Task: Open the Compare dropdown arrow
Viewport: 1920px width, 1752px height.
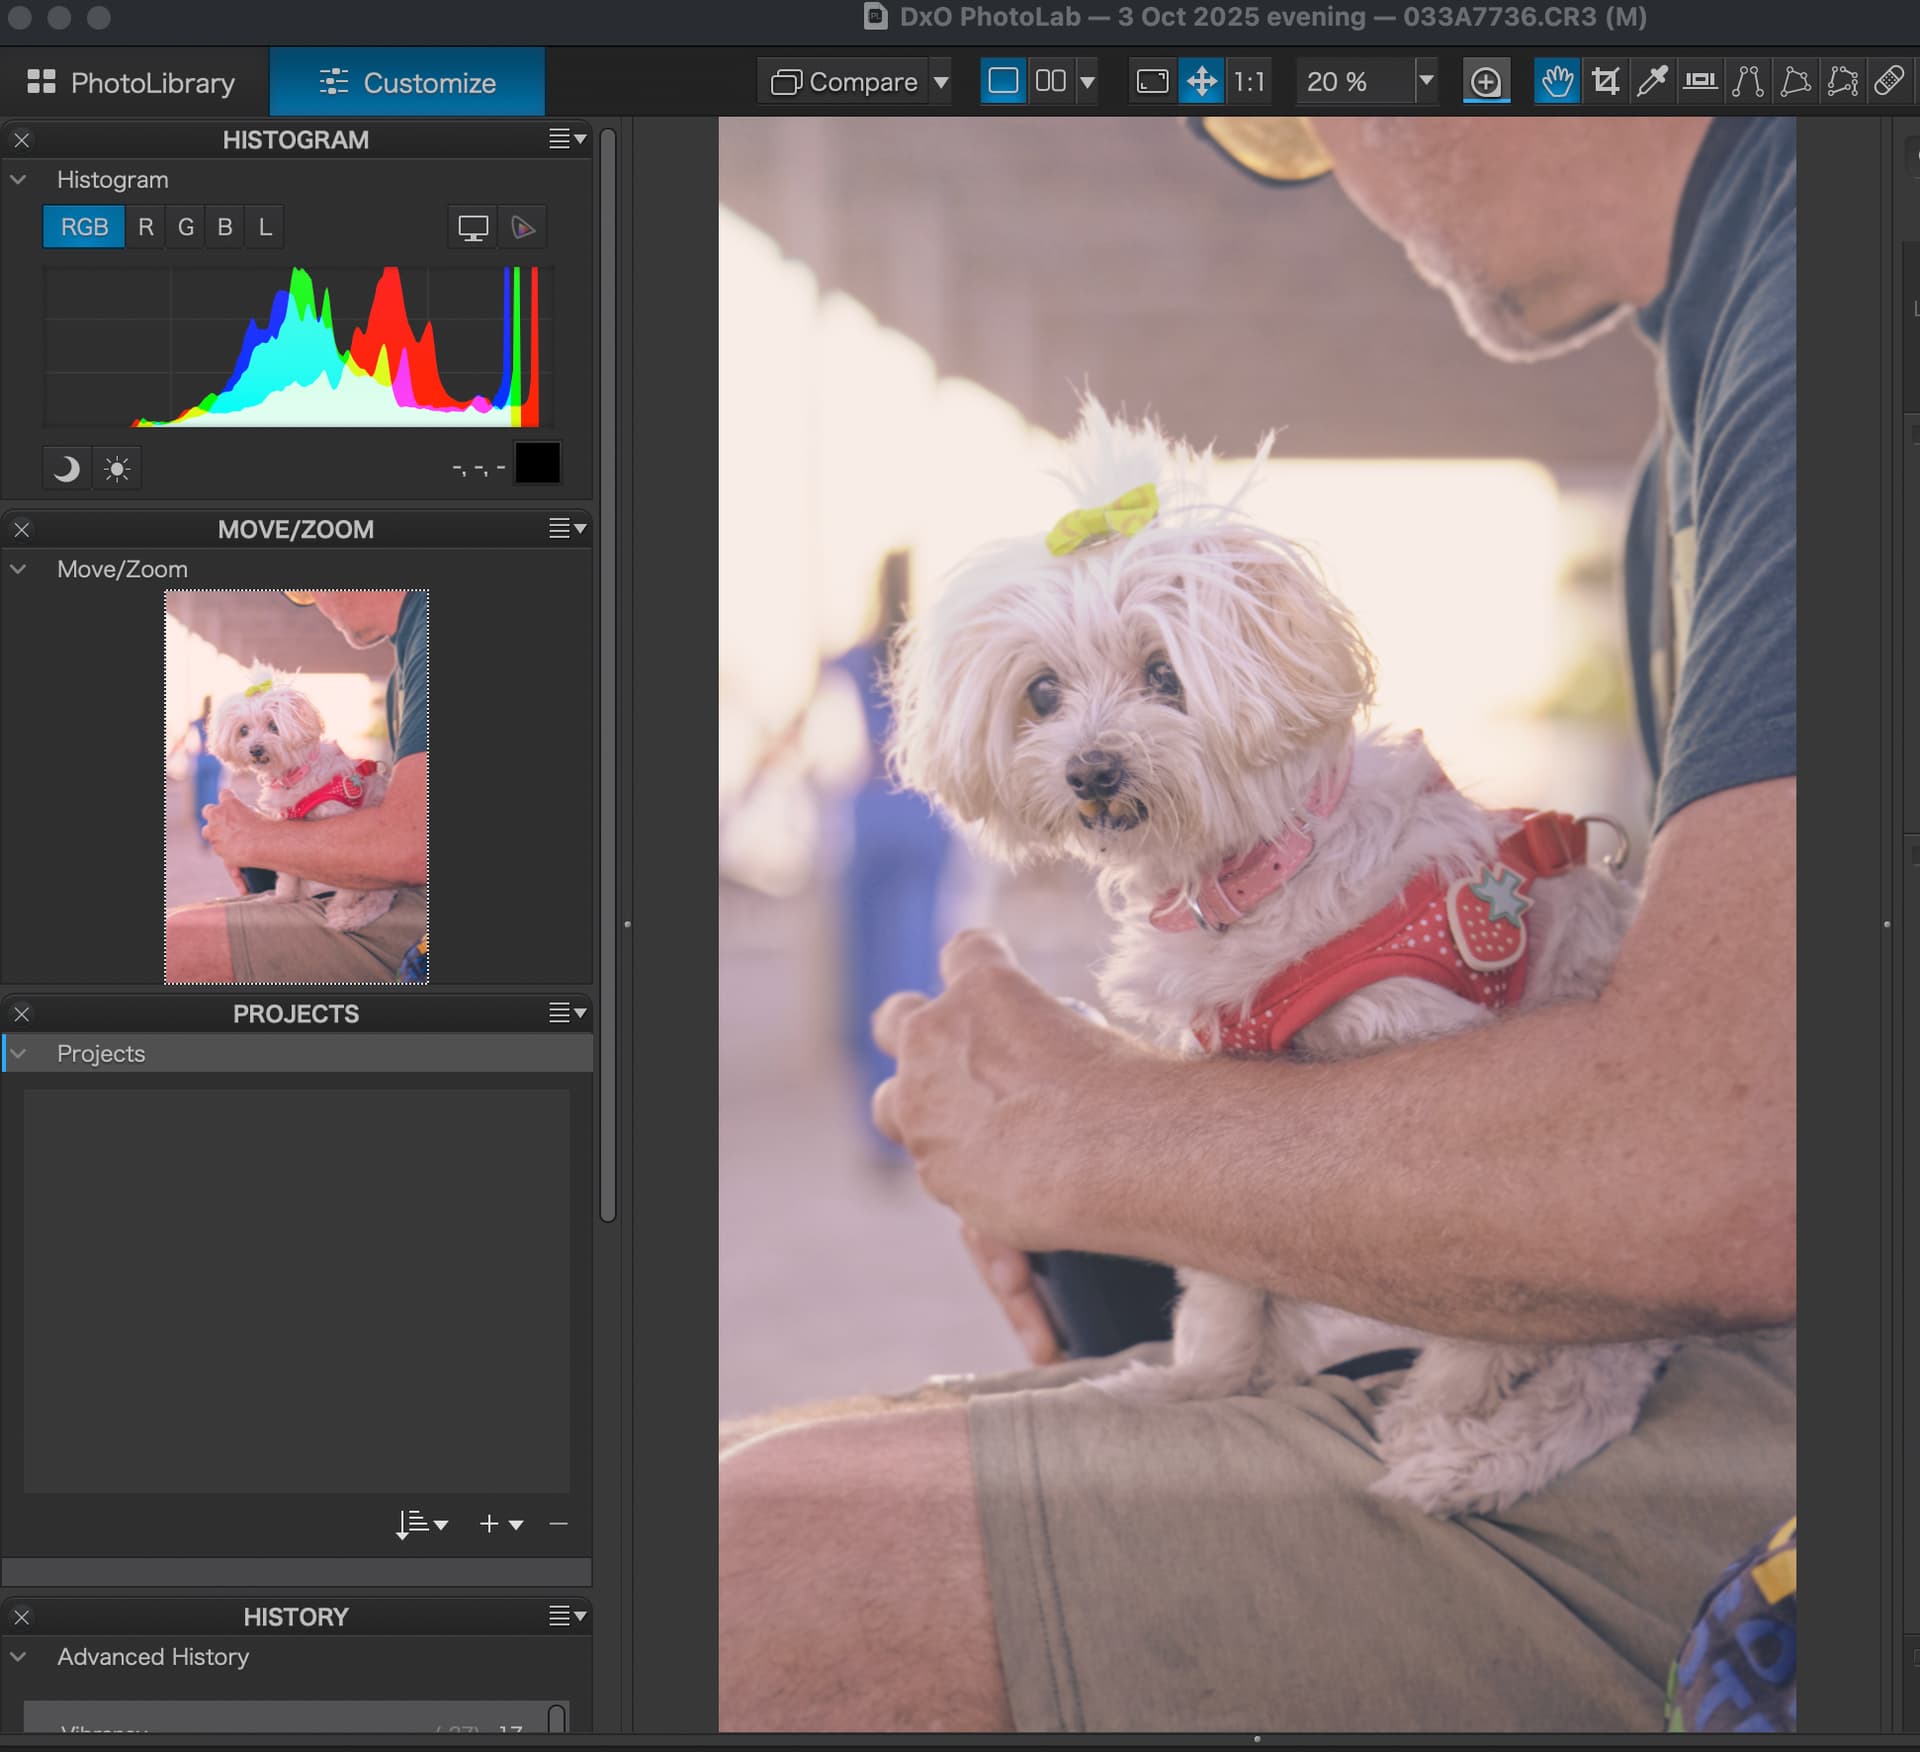Action: [940, 82]
